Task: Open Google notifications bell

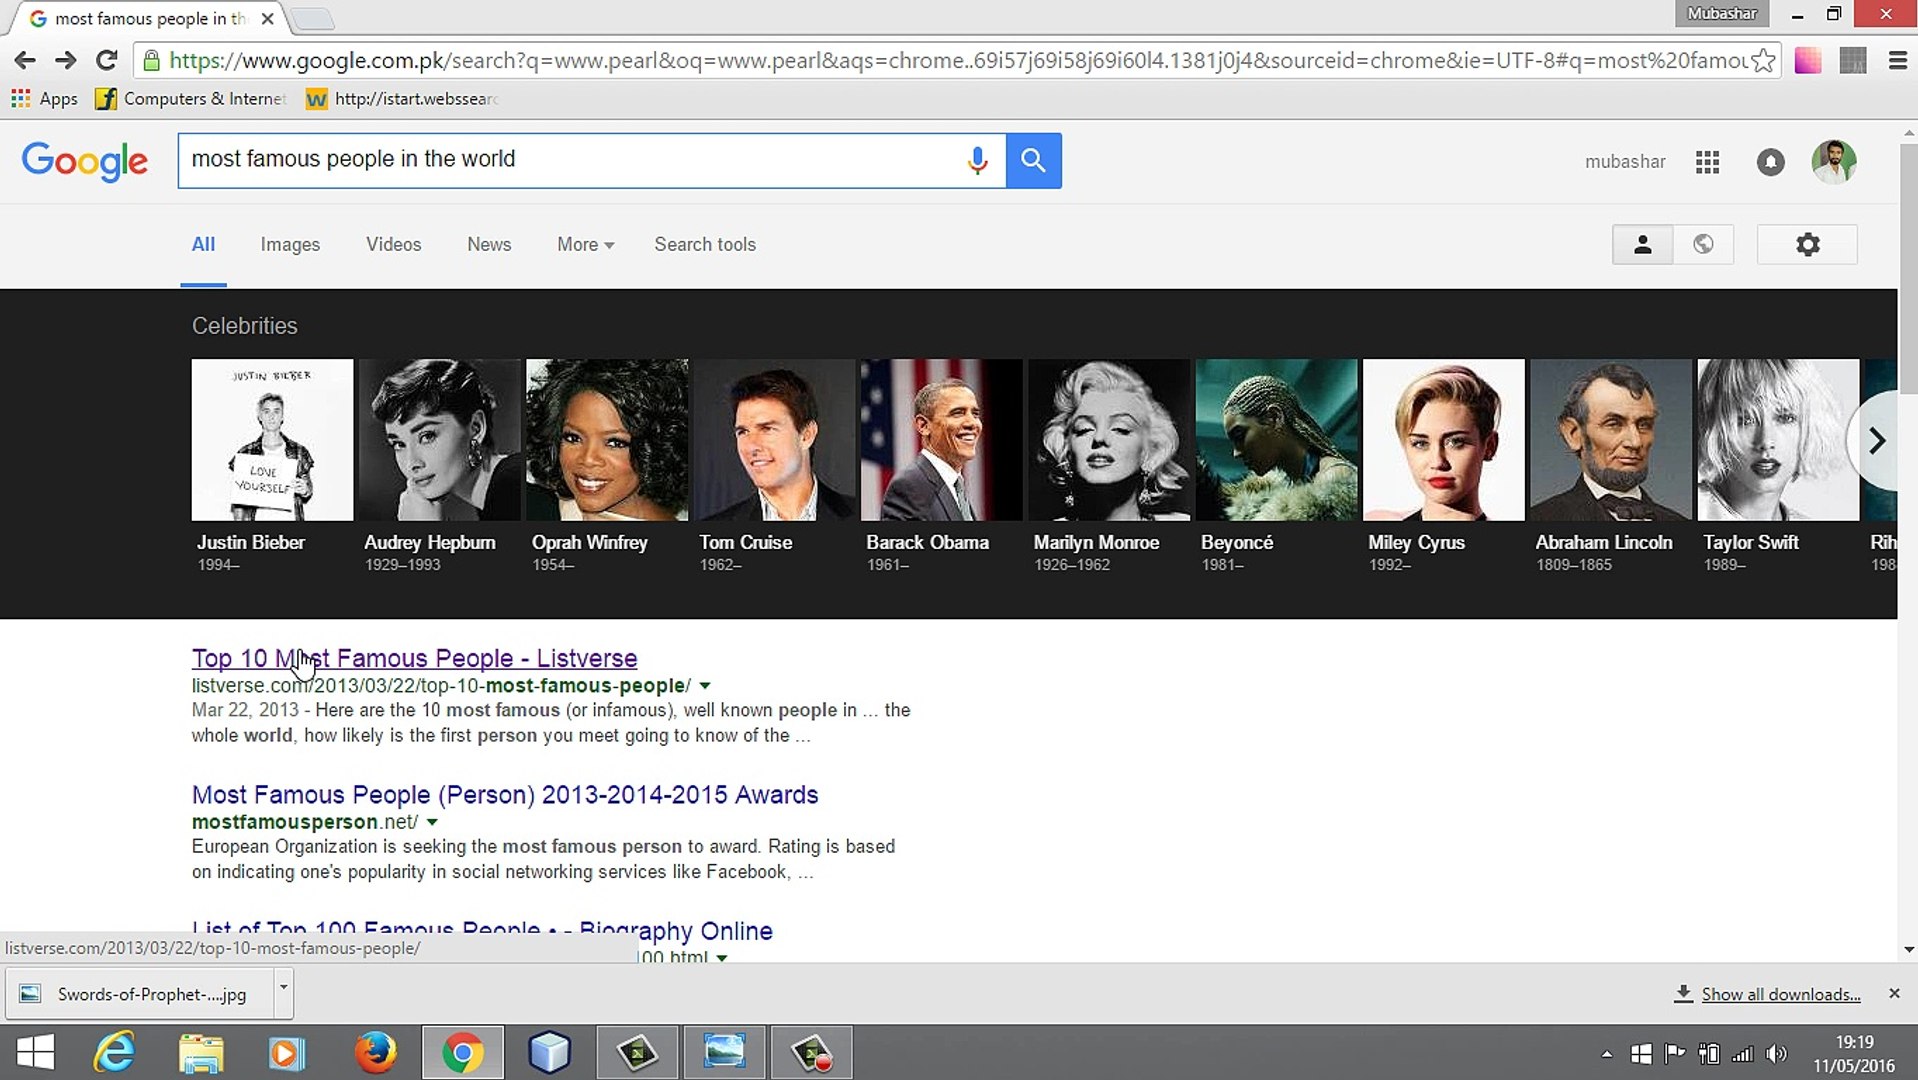Action: click(x=1770, y=162)
